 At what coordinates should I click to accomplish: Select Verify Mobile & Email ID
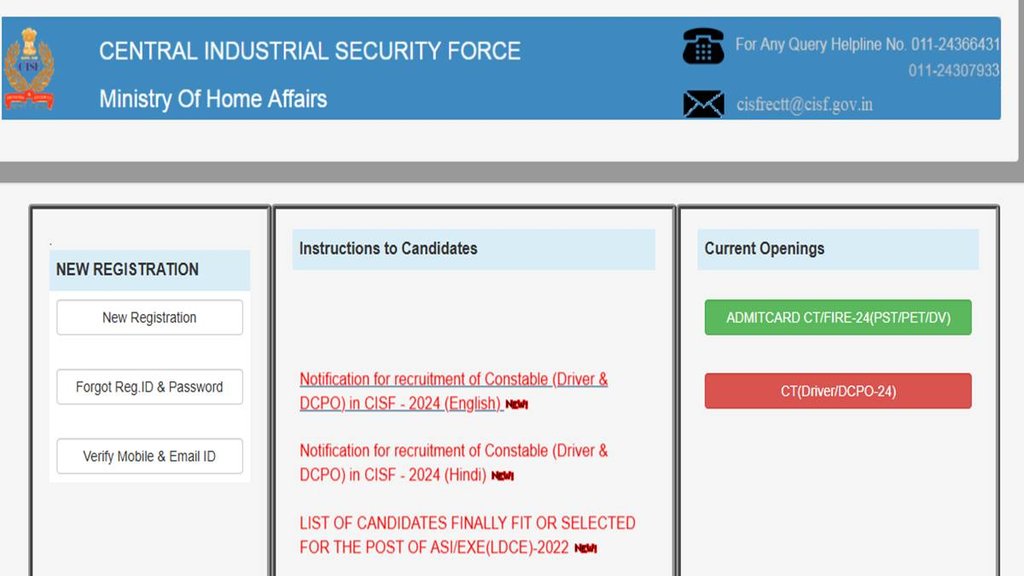tap(150, 456)
